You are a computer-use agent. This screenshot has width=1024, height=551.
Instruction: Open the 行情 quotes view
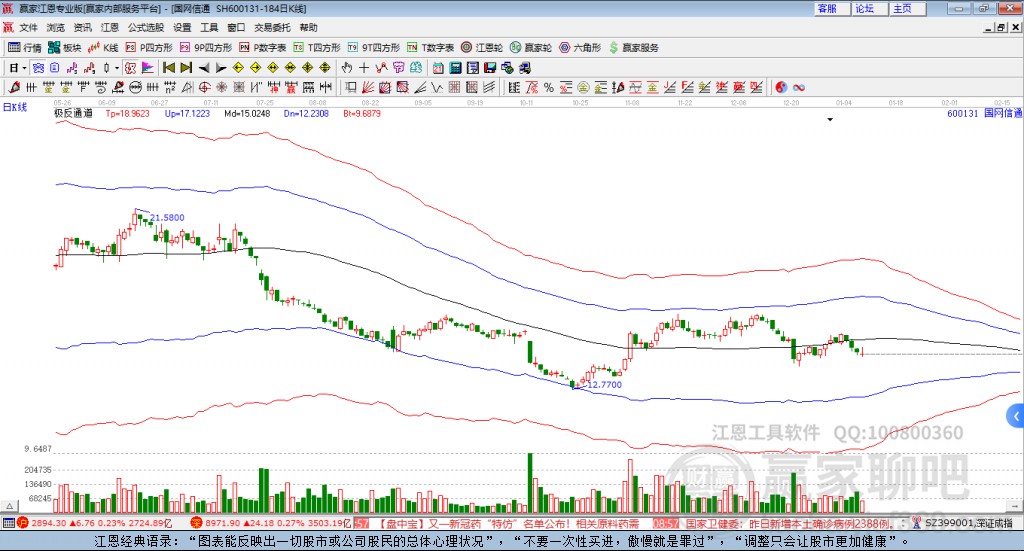pyautogui.click(x=25, y=48)
